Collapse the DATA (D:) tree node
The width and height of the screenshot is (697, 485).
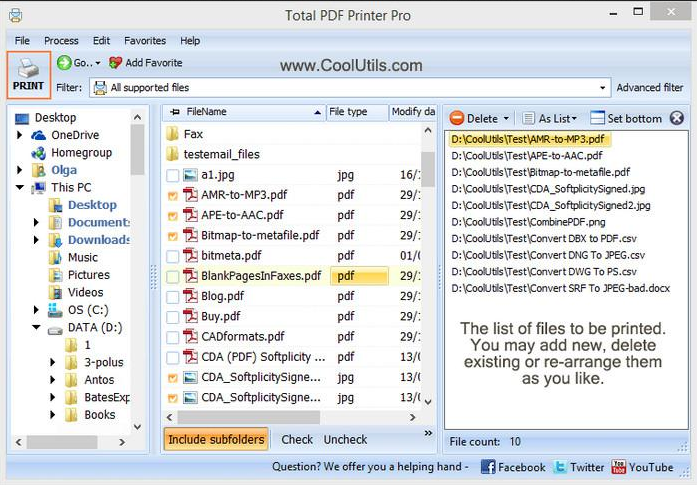[x=36, y=327]
